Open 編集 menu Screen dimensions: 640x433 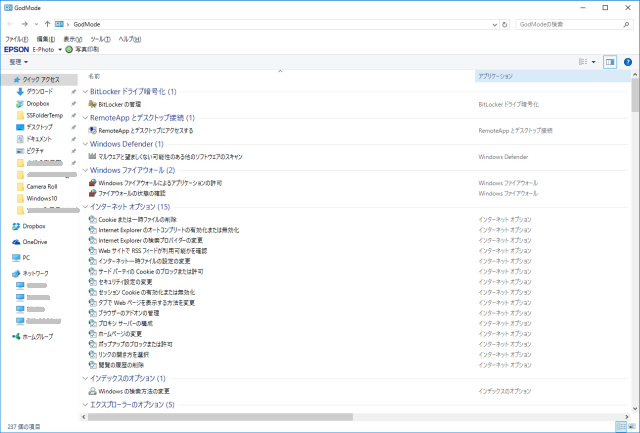[x=46, y=39]
